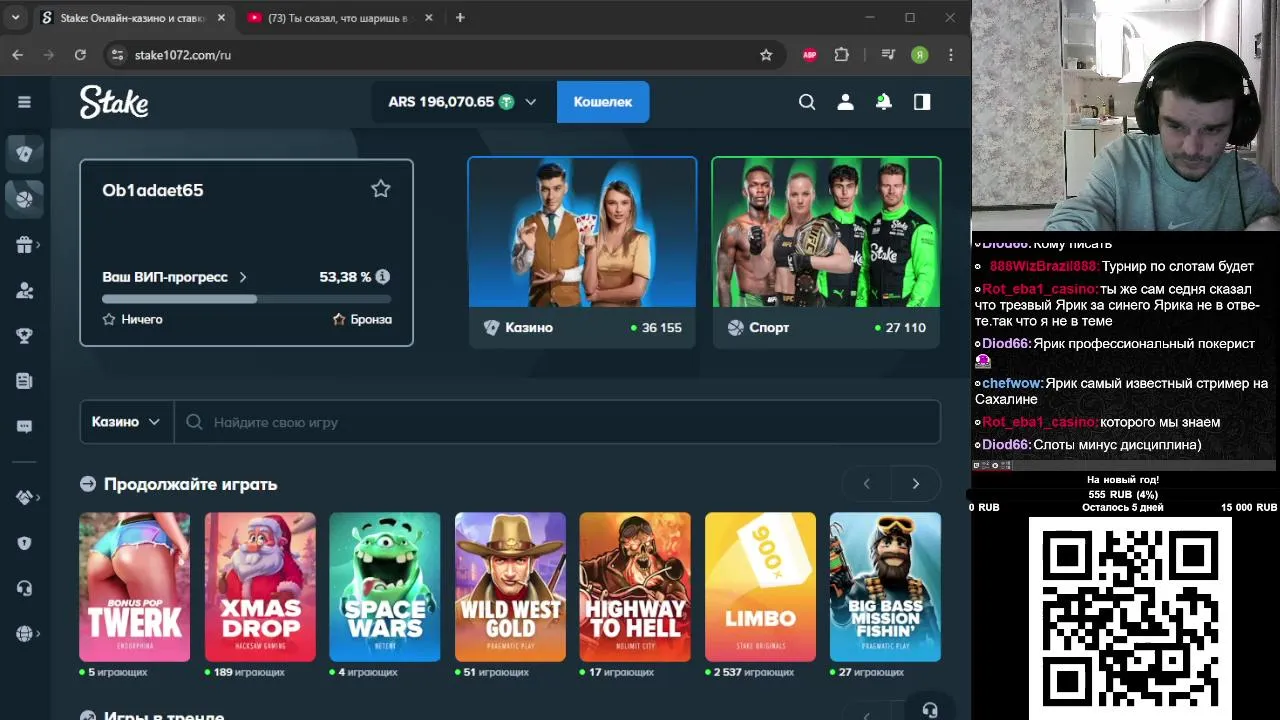Launch the Xmas Drop game thumbnail
The image size is (1280, 720).
pos(260,587)
